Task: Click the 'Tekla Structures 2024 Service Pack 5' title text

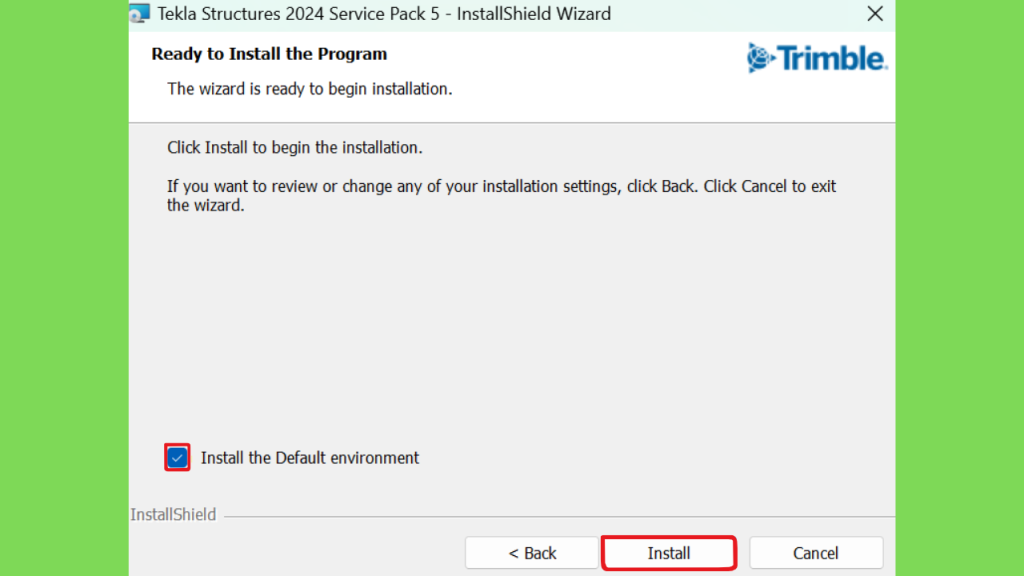Action: click(x=298, y=14)
